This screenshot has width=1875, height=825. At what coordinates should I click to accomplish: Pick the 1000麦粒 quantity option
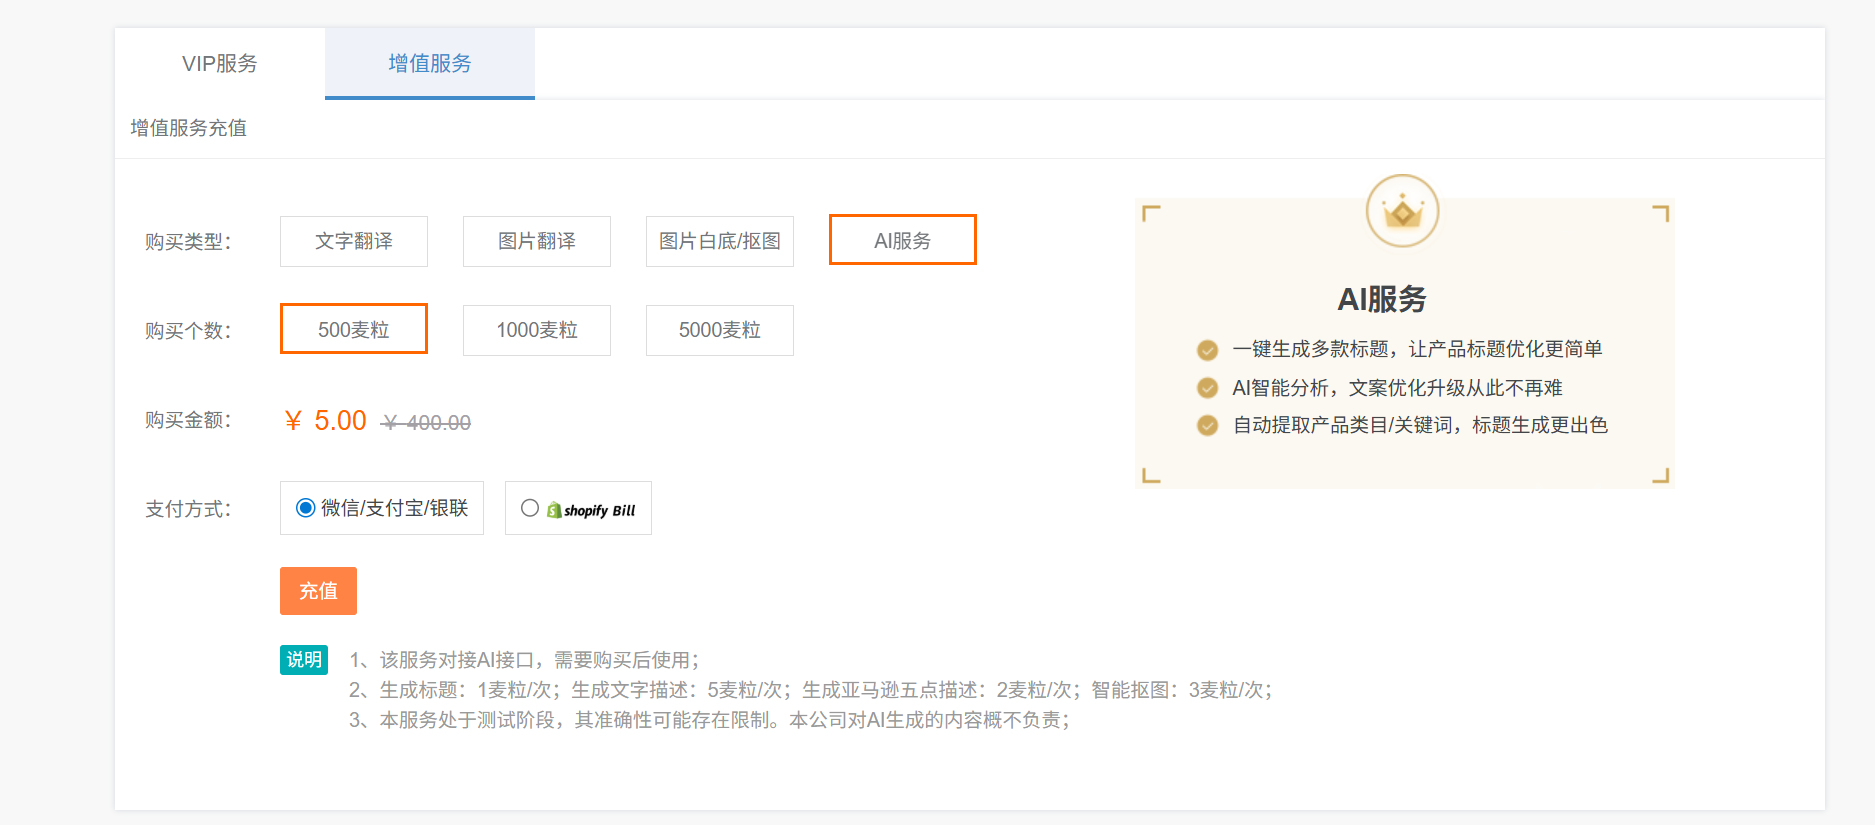(537, 330)
